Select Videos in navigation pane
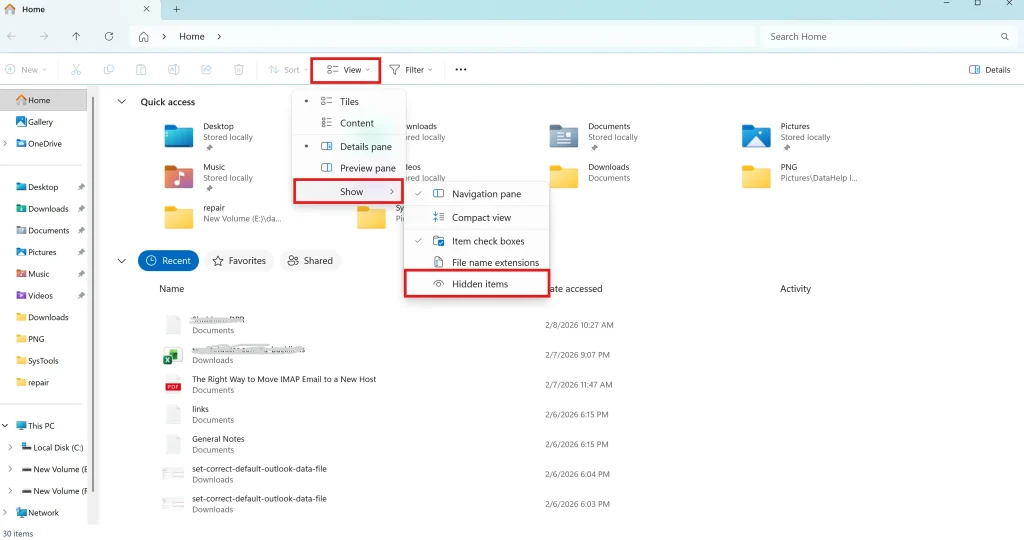The width and height of the screenshot is (1024, 540). [x=35, y=295]
